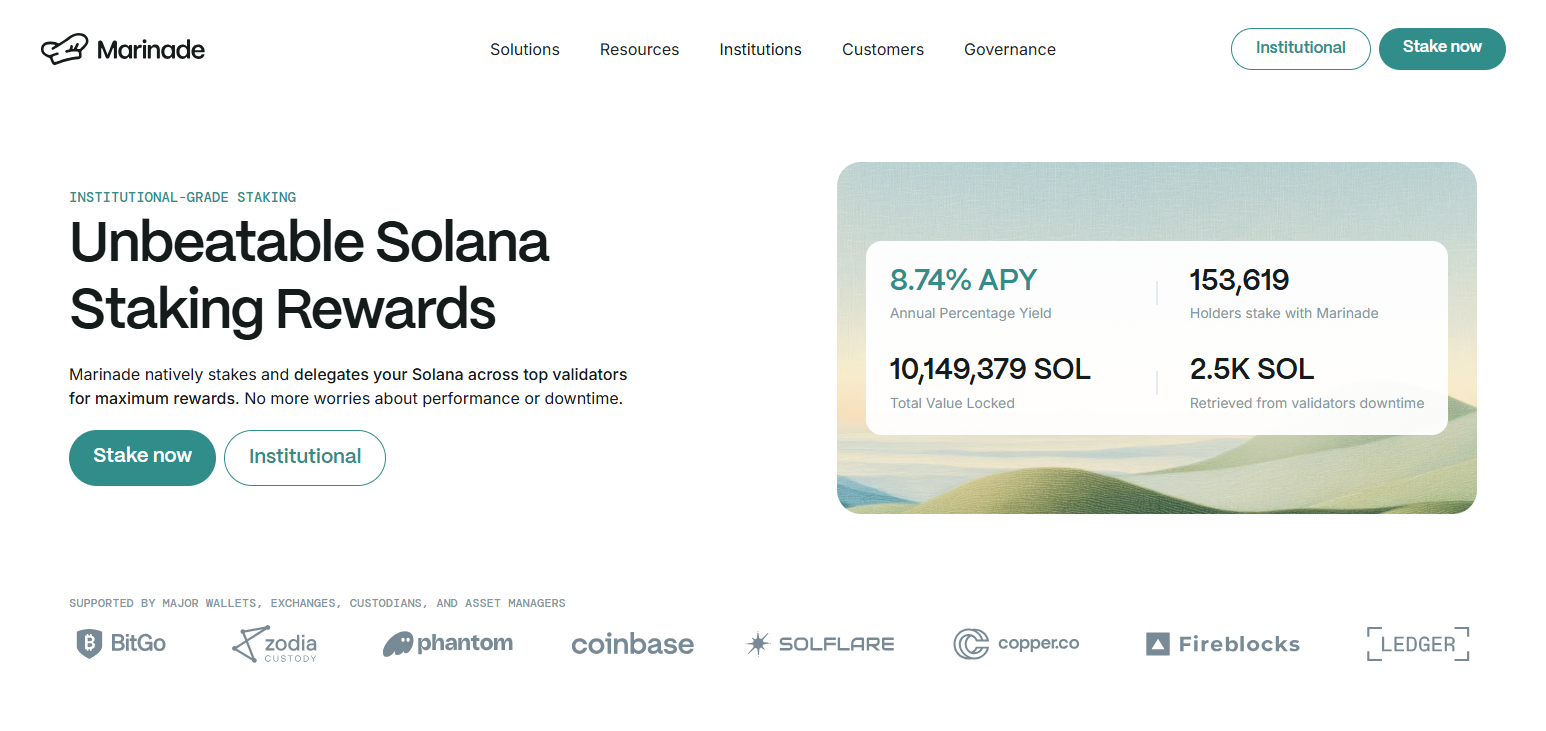Click the Ledger logo

tap(1416, 643)
